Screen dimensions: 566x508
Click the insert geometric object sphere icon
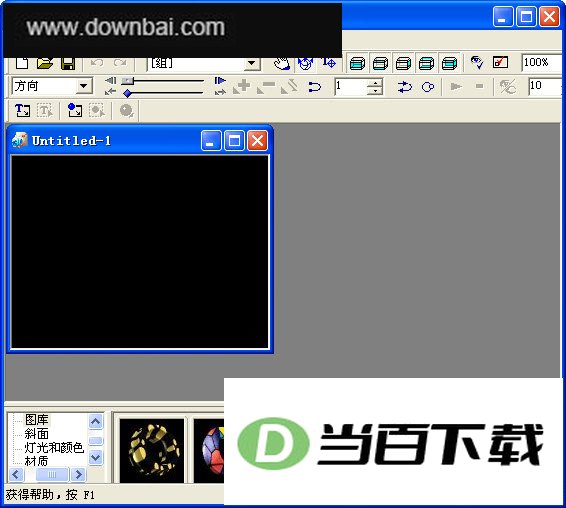pyautogui.click(x=127, y=110)
